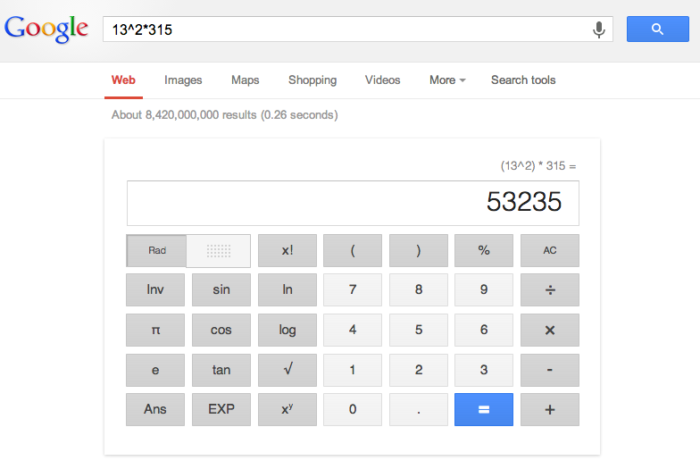The height and width of the screenshot is (469, 700).
Task: Click the square root key
Action: coord(287,369)
